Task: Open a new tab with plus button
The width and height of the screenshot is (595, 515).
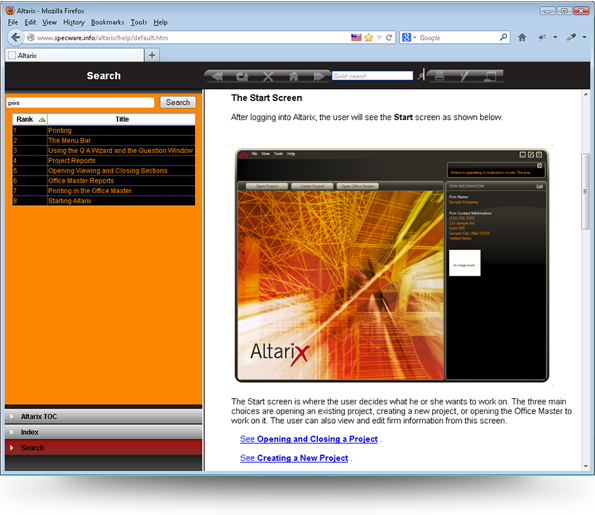Action: pos(152,55)
